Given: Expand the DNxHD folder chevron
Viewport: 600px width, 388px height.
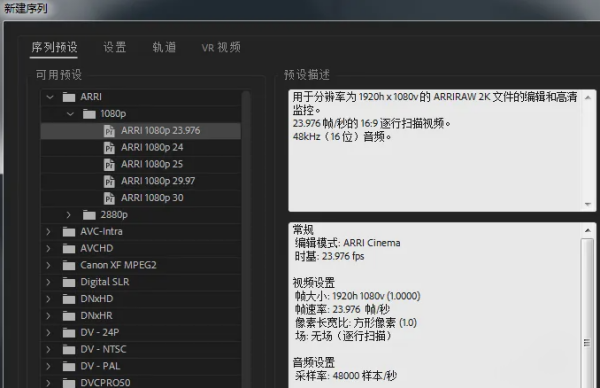Looking at the screenshot, I should tap(48, 299).
